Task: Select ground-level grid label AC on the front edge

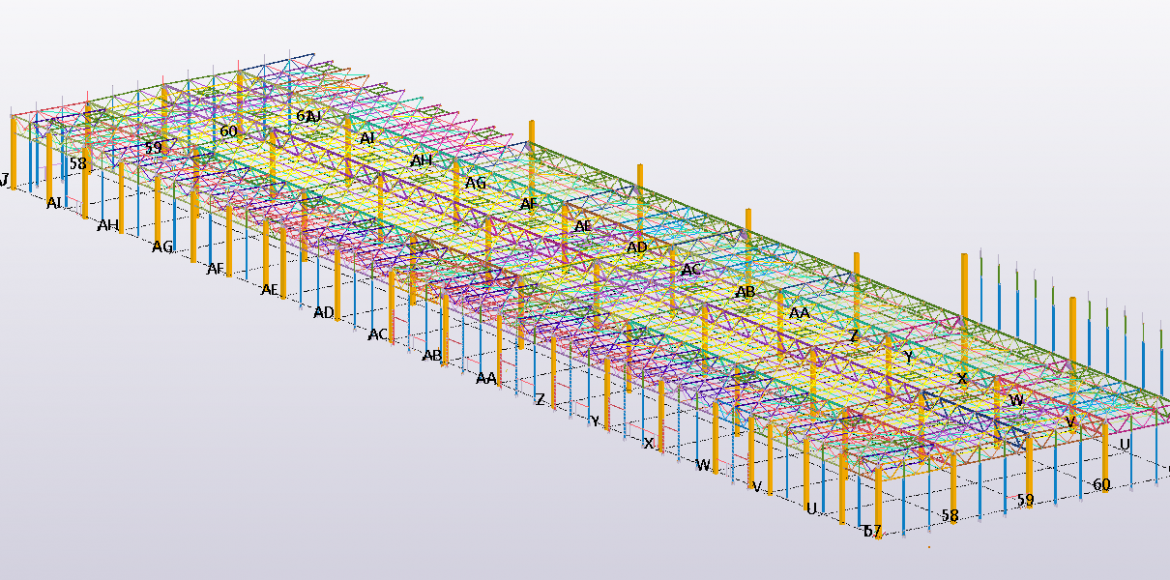Action: (x=377, y=334)
